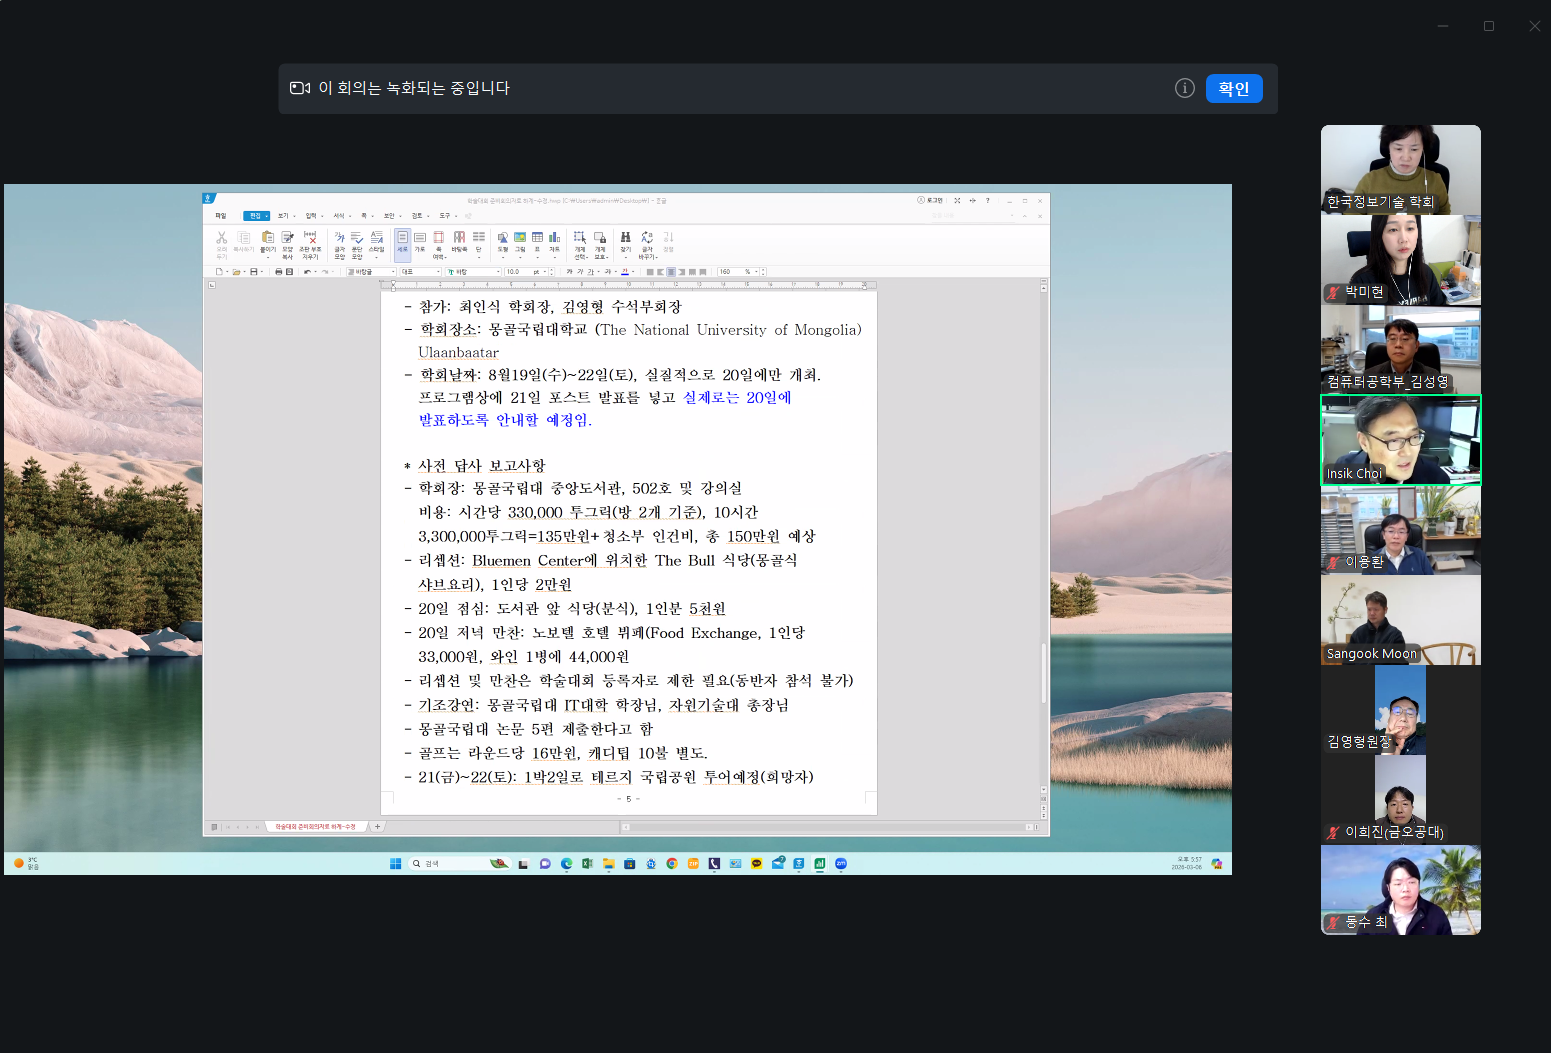The image size is (1551, 1053).
Task: Click the scissors cut icon in Hangul toolbar
Action: (x=222, y=238)
